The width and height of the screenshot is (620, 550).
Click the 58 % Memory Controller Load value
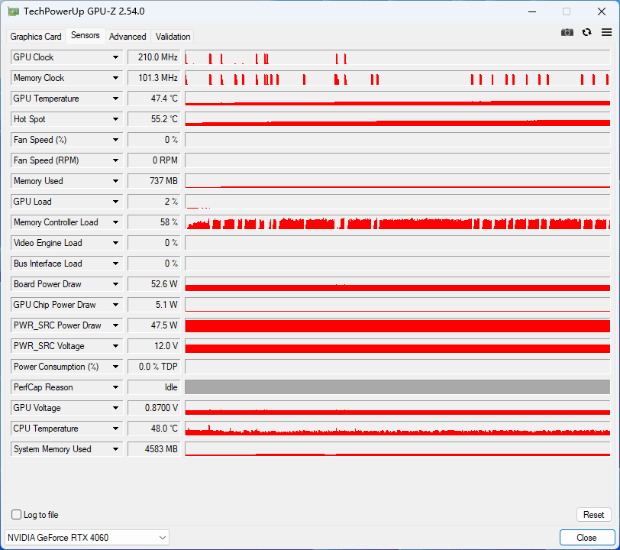coord(153,222)
